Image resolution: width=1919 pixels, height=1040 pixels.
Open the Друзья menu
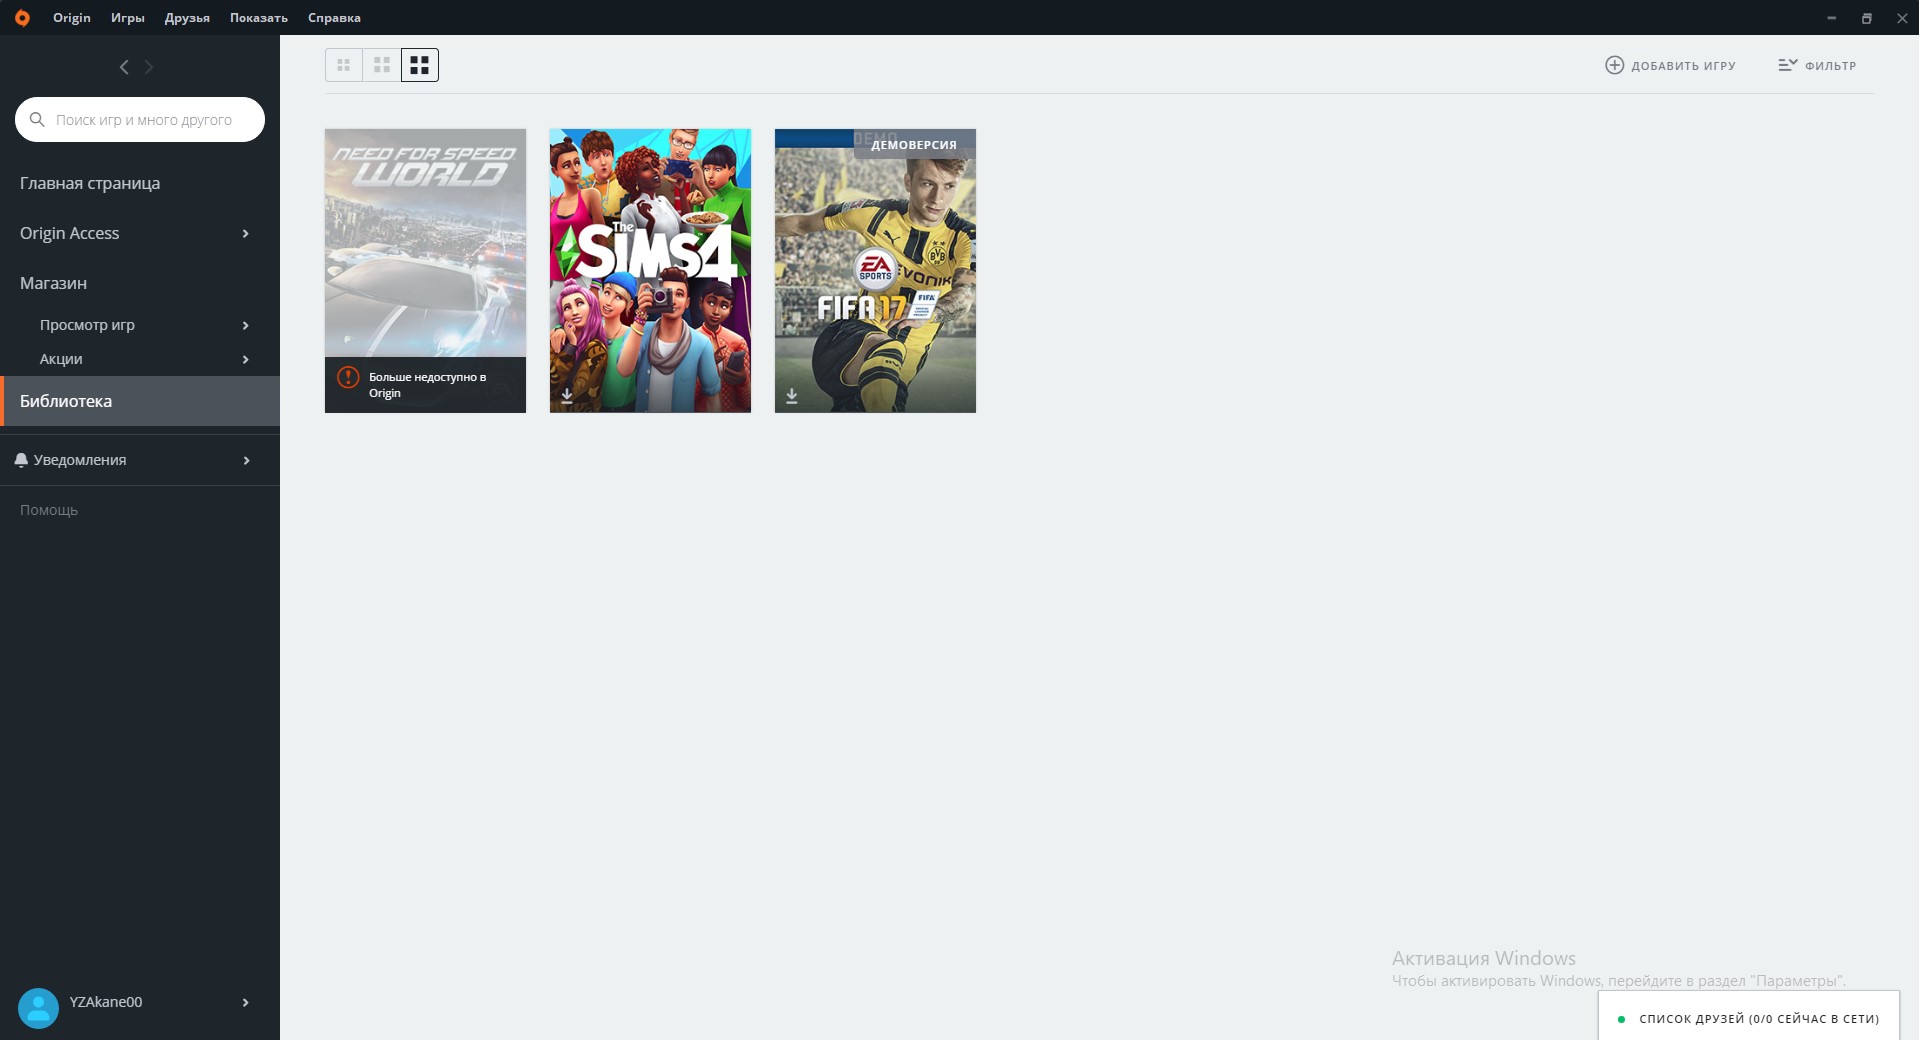point(187,18)
